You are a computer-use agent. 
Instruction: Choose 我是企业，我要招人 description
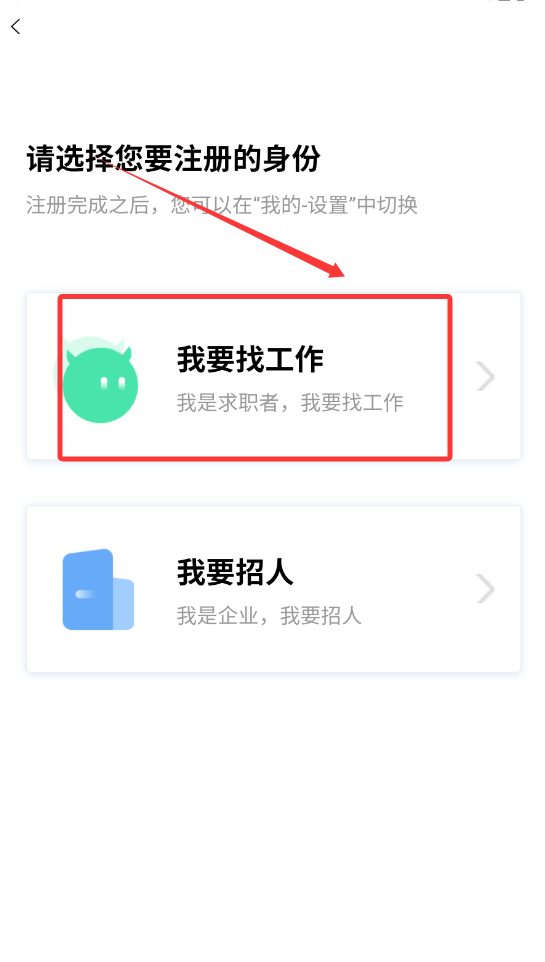[x=269, y=615]
